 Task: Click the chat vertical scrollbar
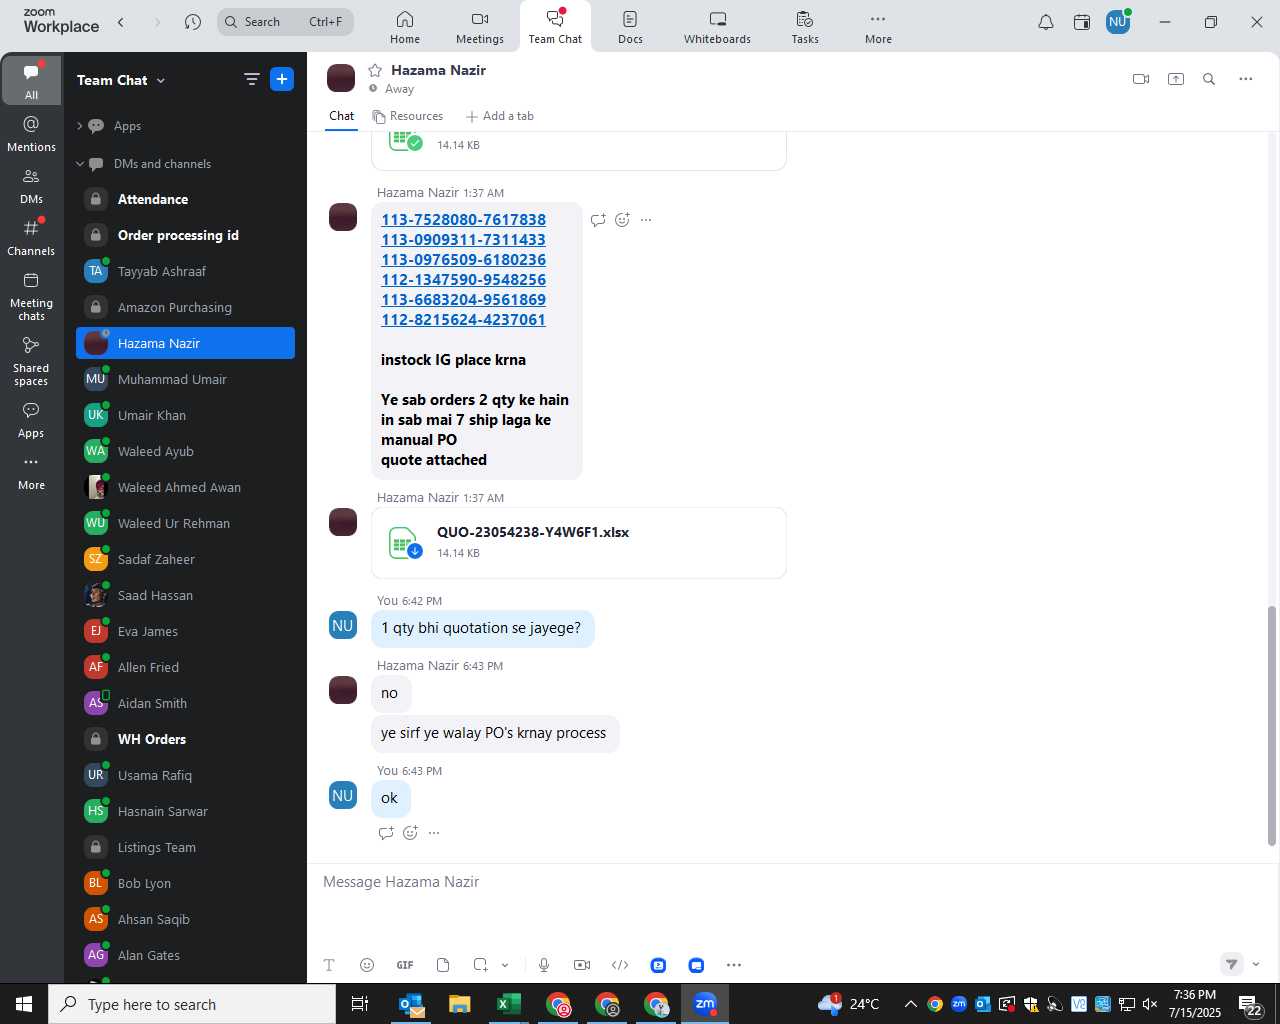coord(1272,725)
